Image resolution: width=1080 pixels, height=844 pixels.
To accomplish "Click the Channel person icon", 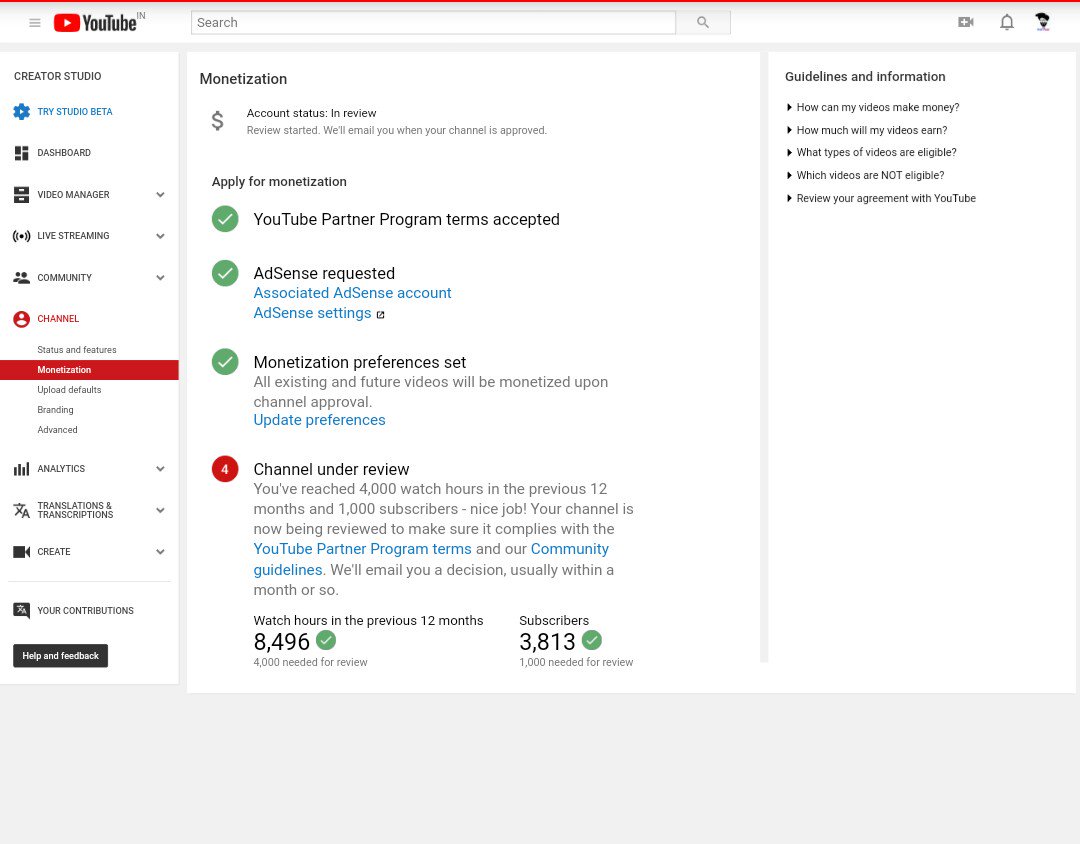I will (x=21, y=319).
